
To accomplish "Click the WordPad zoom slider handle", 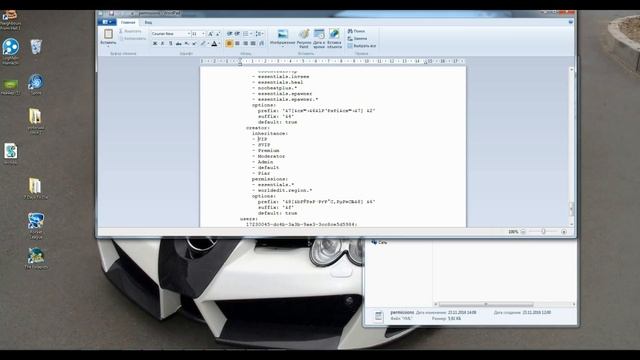I will [x=543, y=231].
